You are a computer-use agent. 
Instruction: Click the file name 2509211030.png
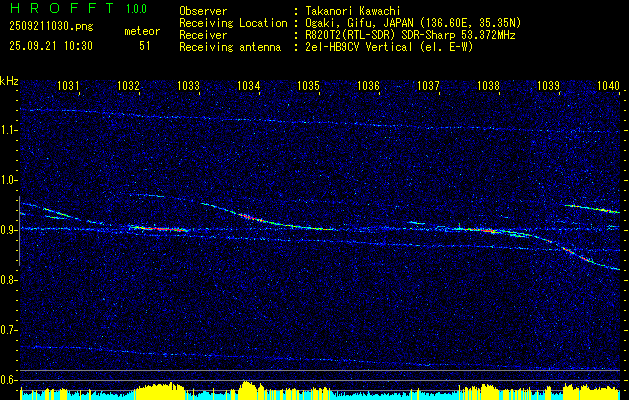(x=51, y=27)
